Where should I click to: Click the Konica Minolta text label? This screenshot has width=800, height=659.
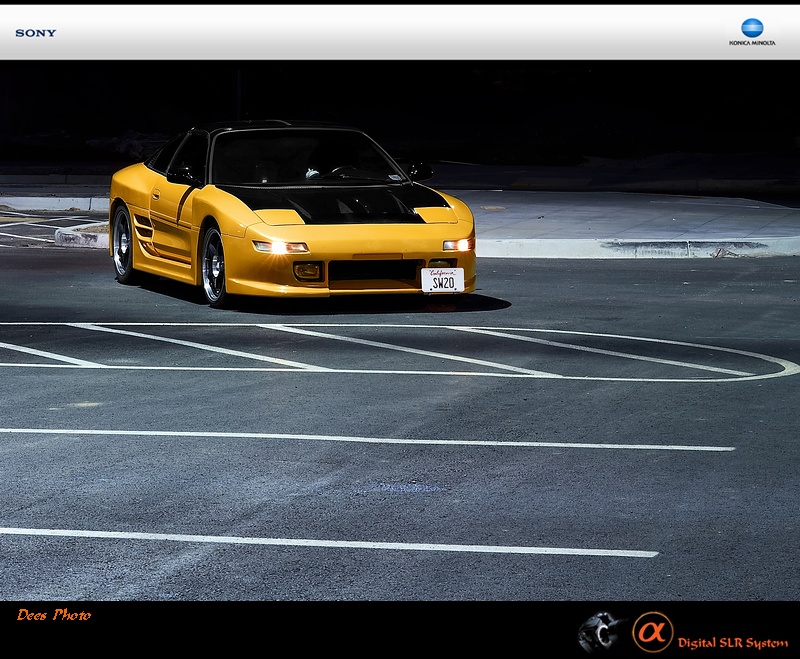pyautogui.click(x=752, y=43)
